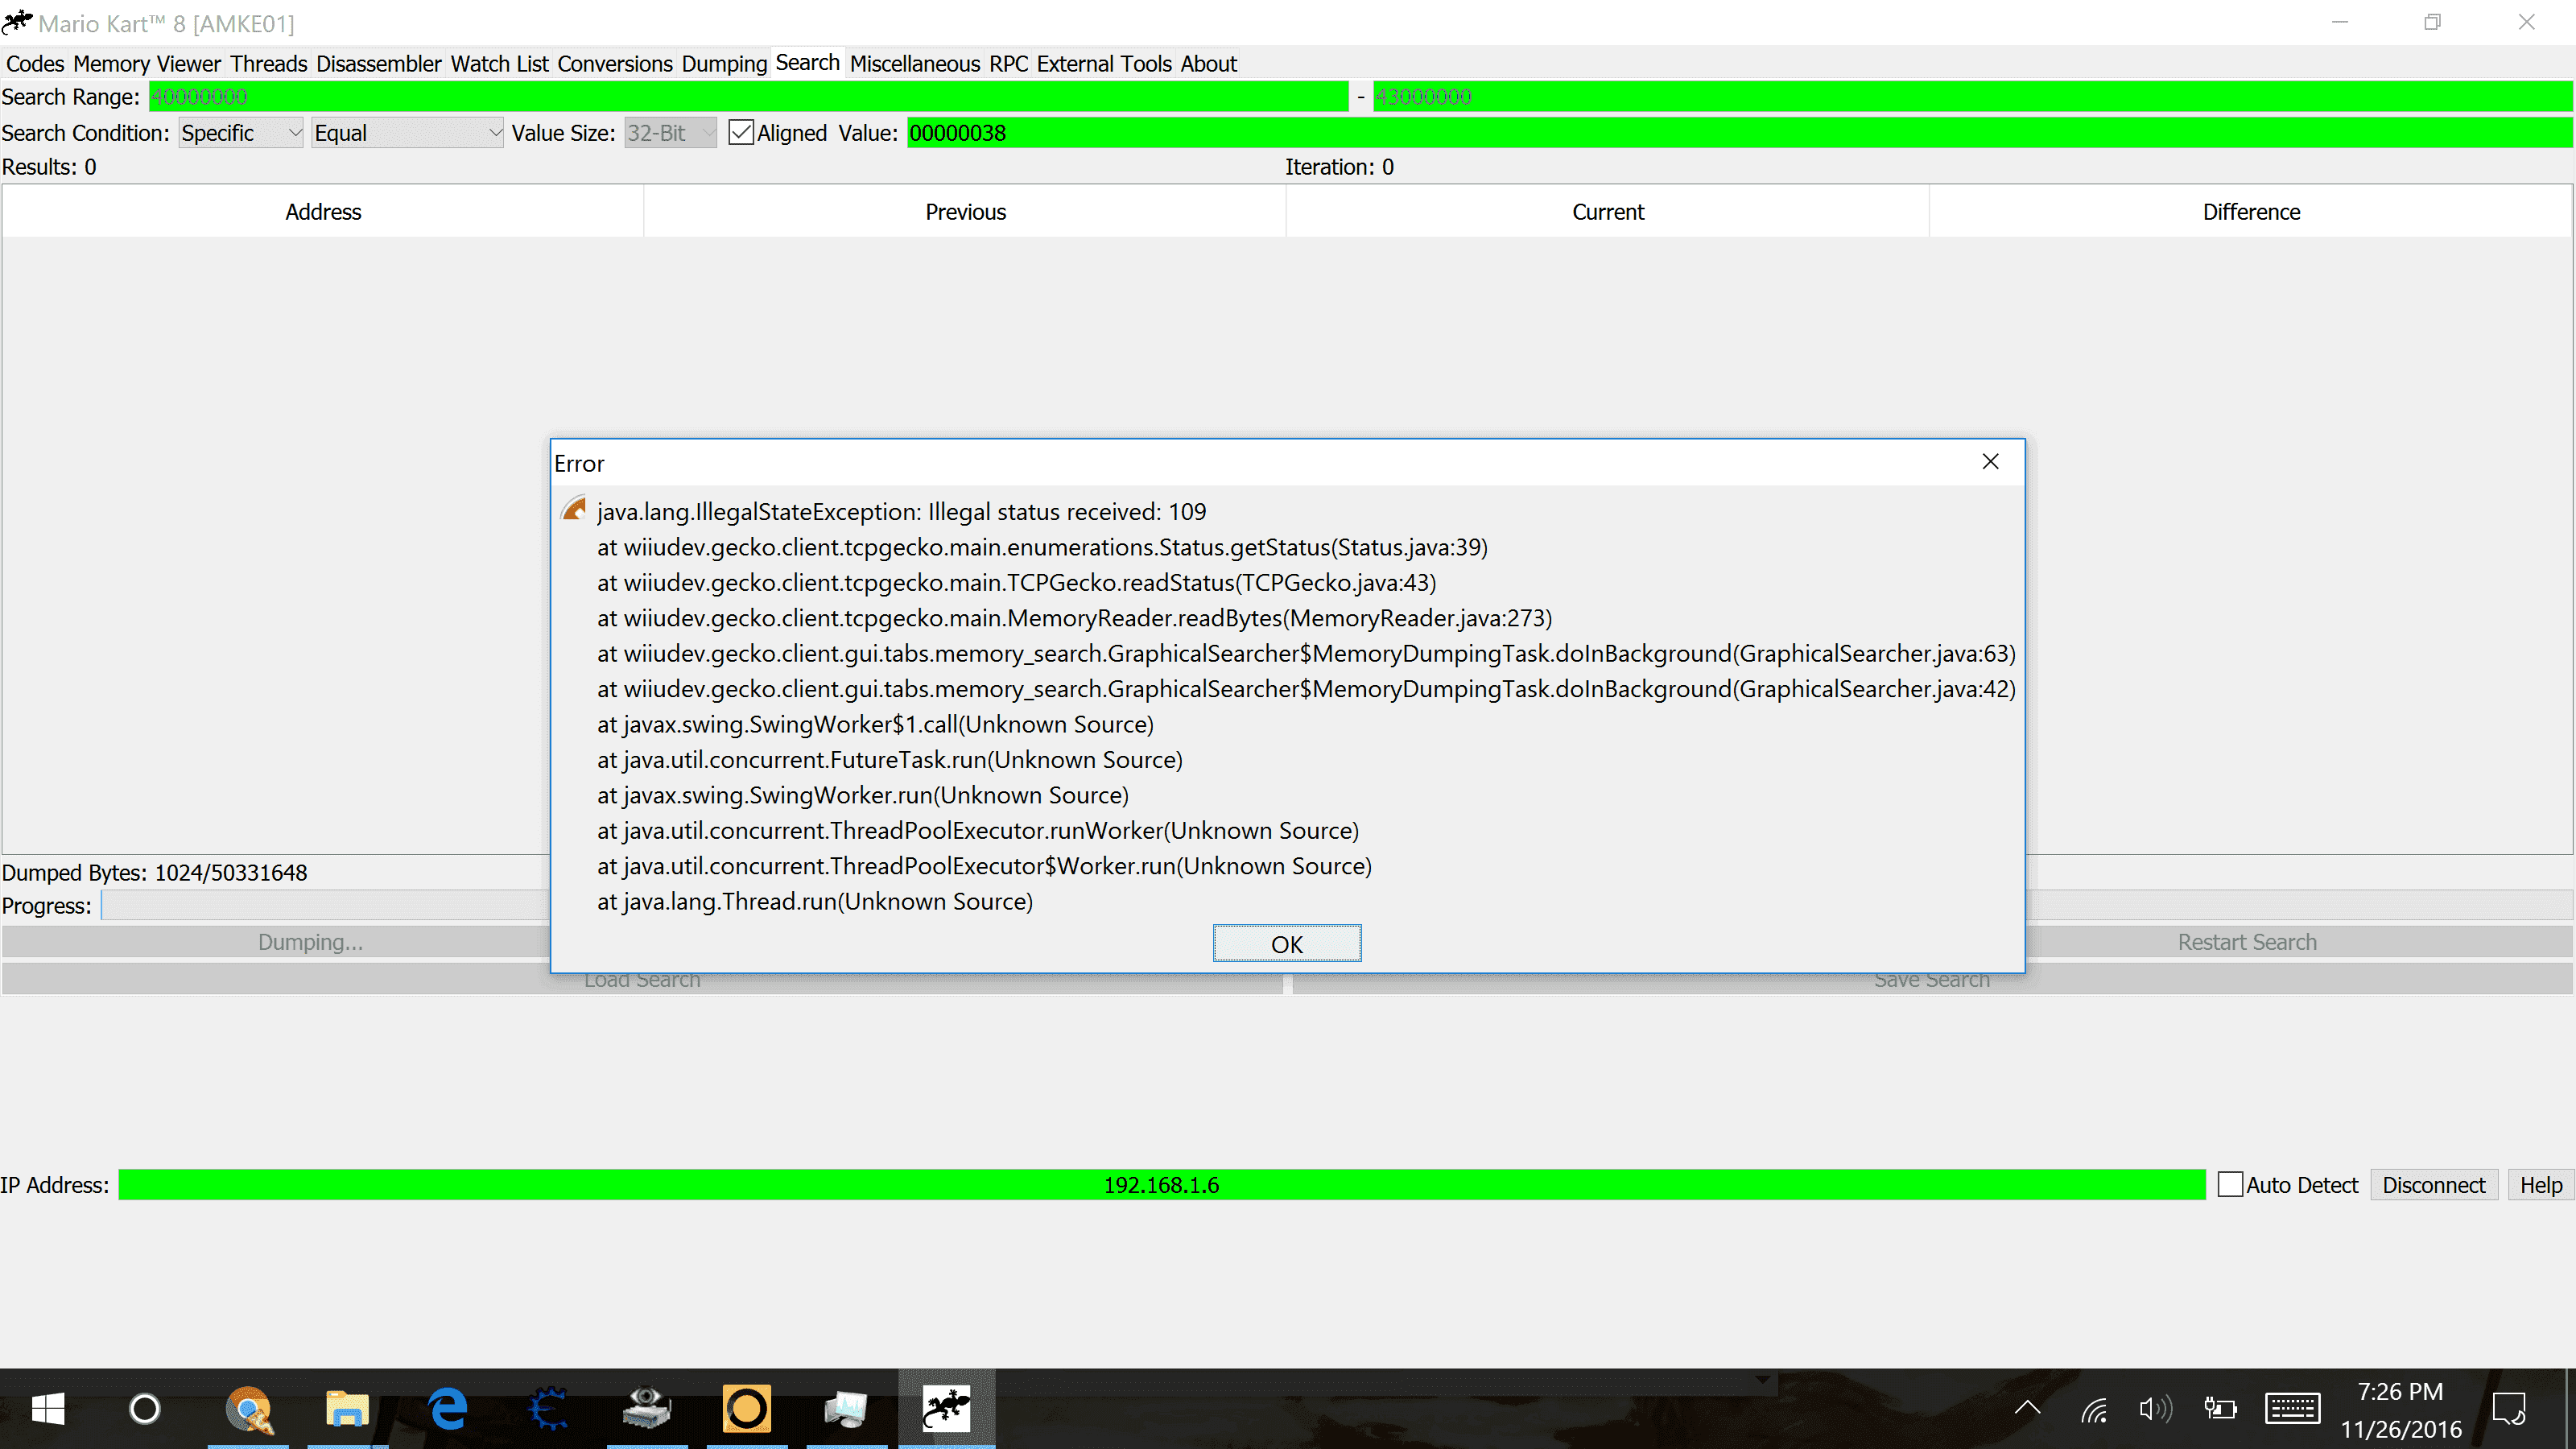Click the Current column header
Screen dimensions: 2576x1449
[x=1608, y=212]
